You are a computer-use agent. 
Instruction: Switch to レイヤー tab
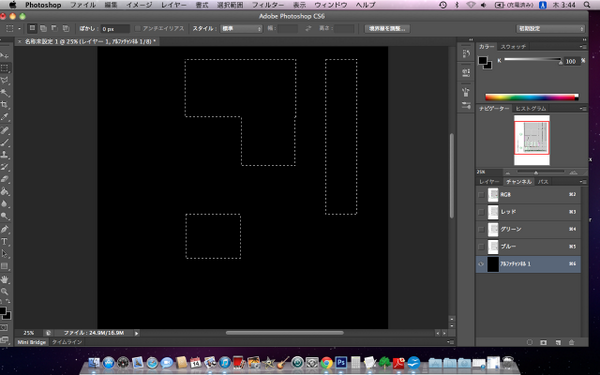(x=489, y=182)
